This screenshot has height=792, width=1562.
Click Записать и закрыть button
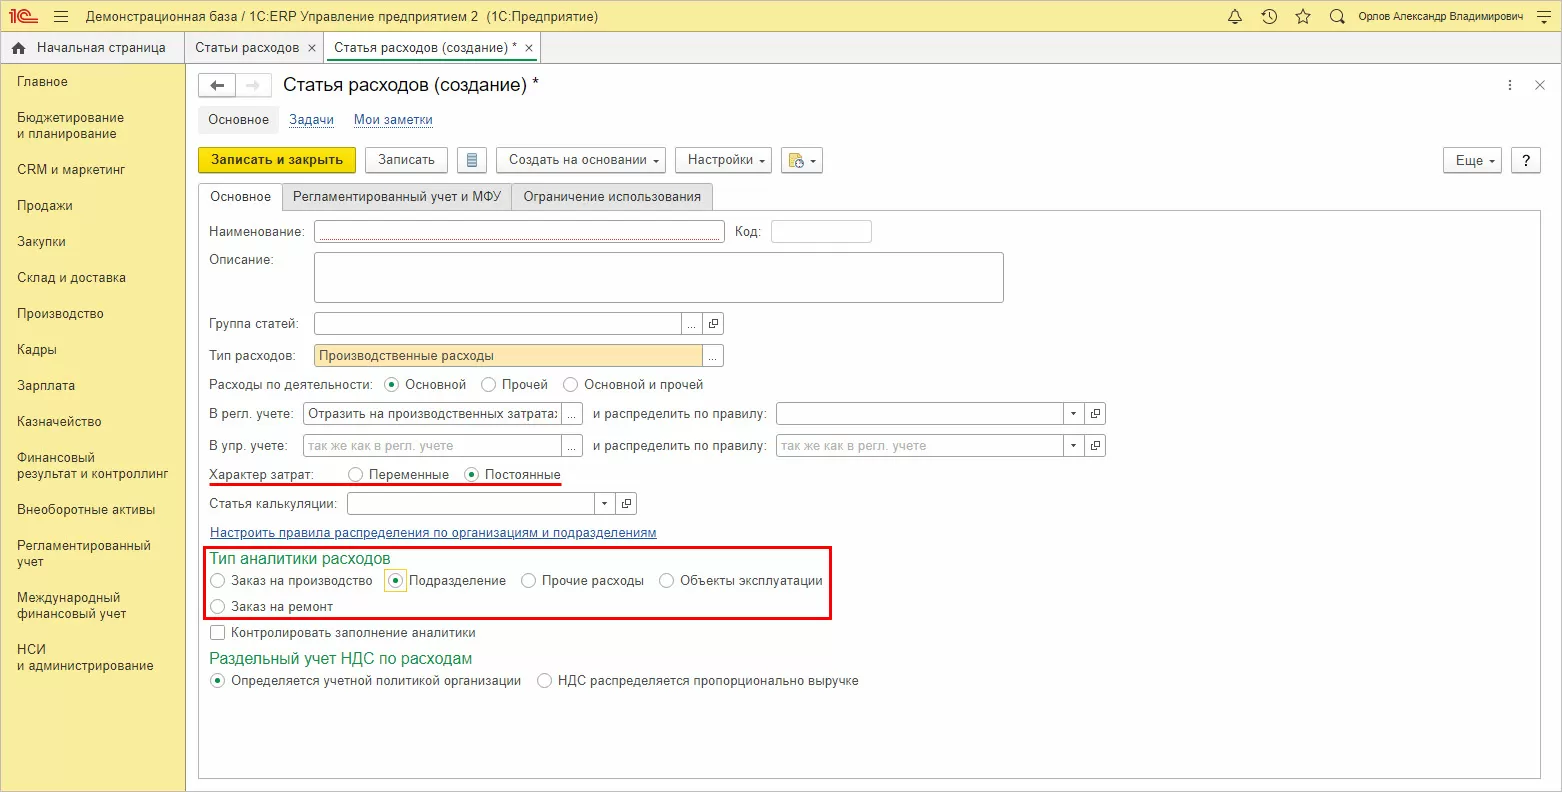[x=277, y=160]
